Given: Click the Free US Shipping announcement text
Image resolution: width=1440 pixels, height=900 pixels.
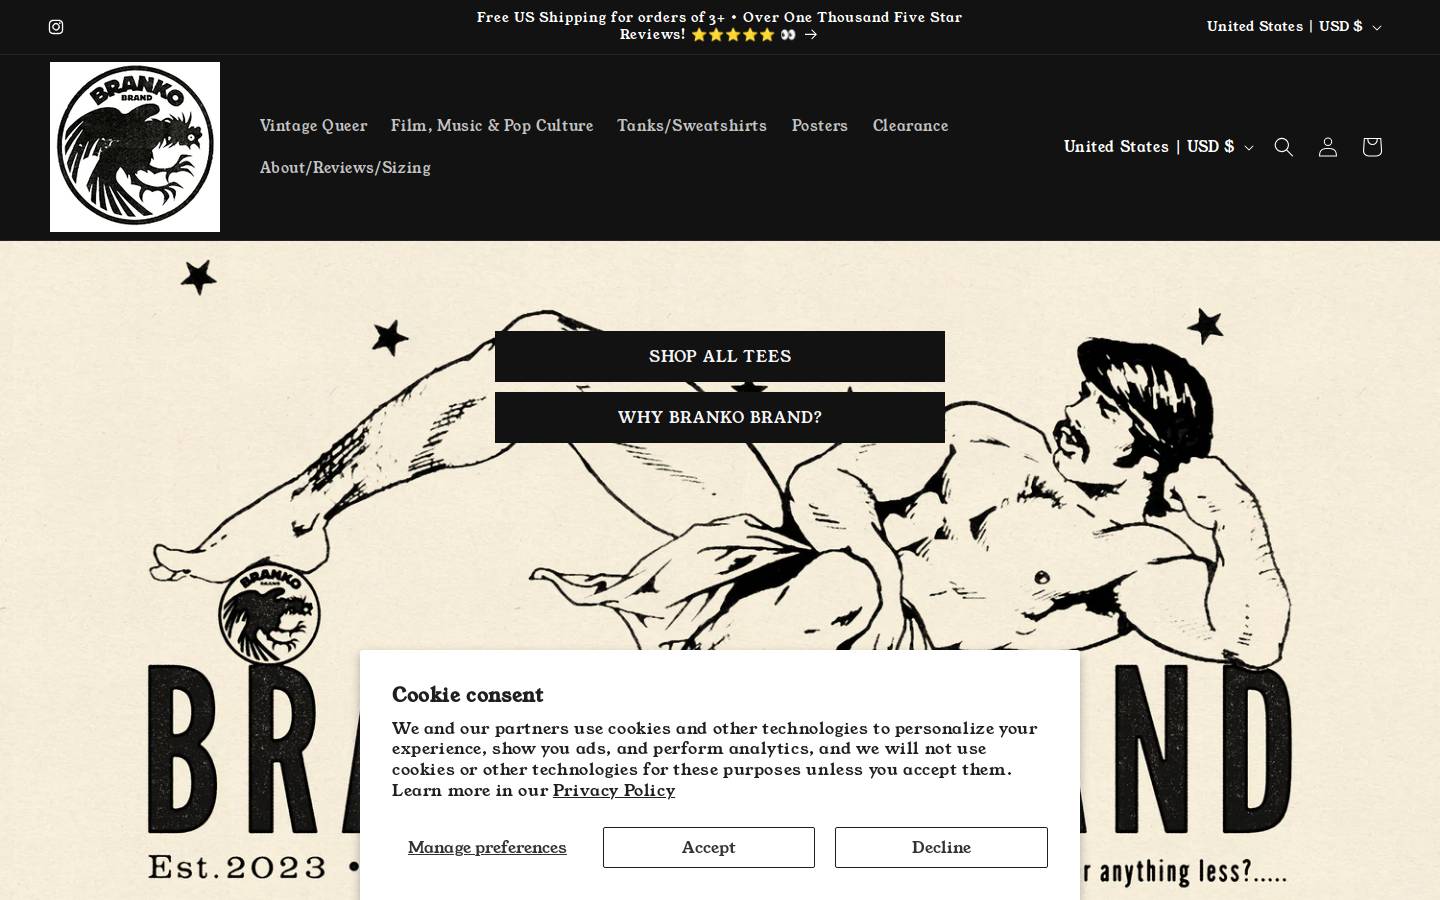Looking at the screenshot, I should pyautogui.click(x=719, y=26).
